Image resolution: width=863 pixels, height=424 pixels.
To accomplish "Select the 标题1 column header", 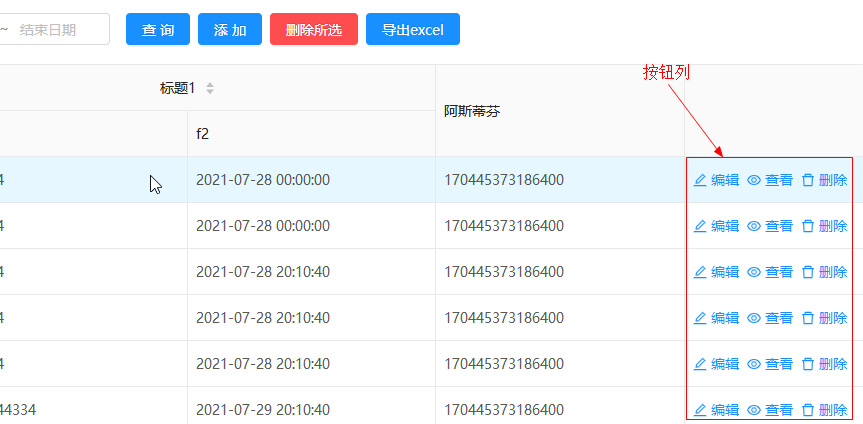I will click(x=178, y=88).
